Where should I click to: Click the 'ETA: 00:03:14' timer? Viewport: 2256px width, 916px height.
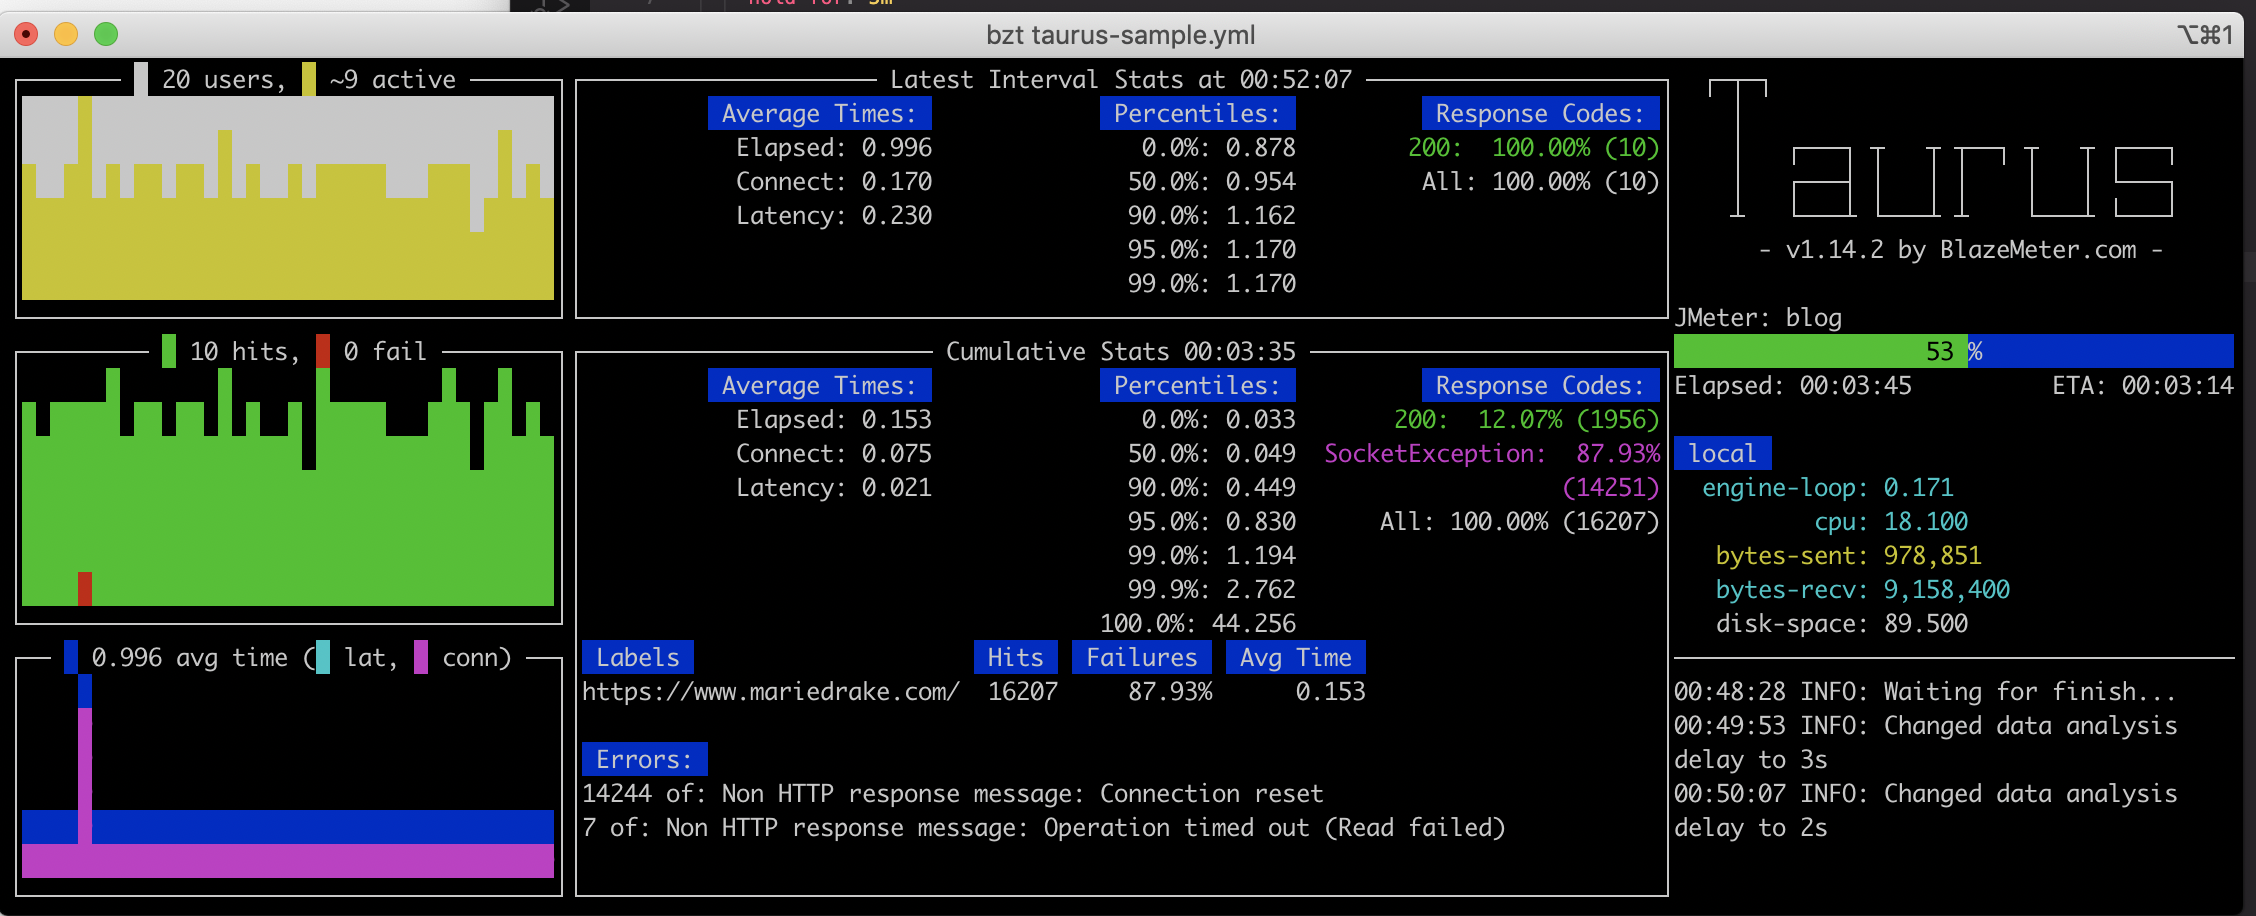click(2143, 385)
